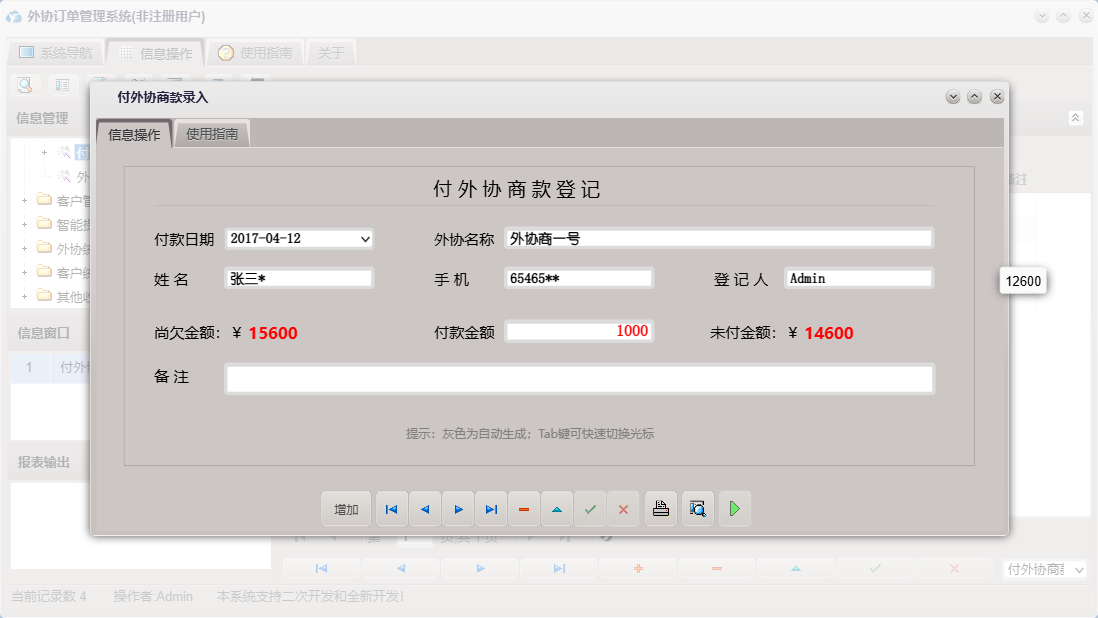Select the 关于 tab
The image size is (1098, 618).
click(x=331, y=52)
